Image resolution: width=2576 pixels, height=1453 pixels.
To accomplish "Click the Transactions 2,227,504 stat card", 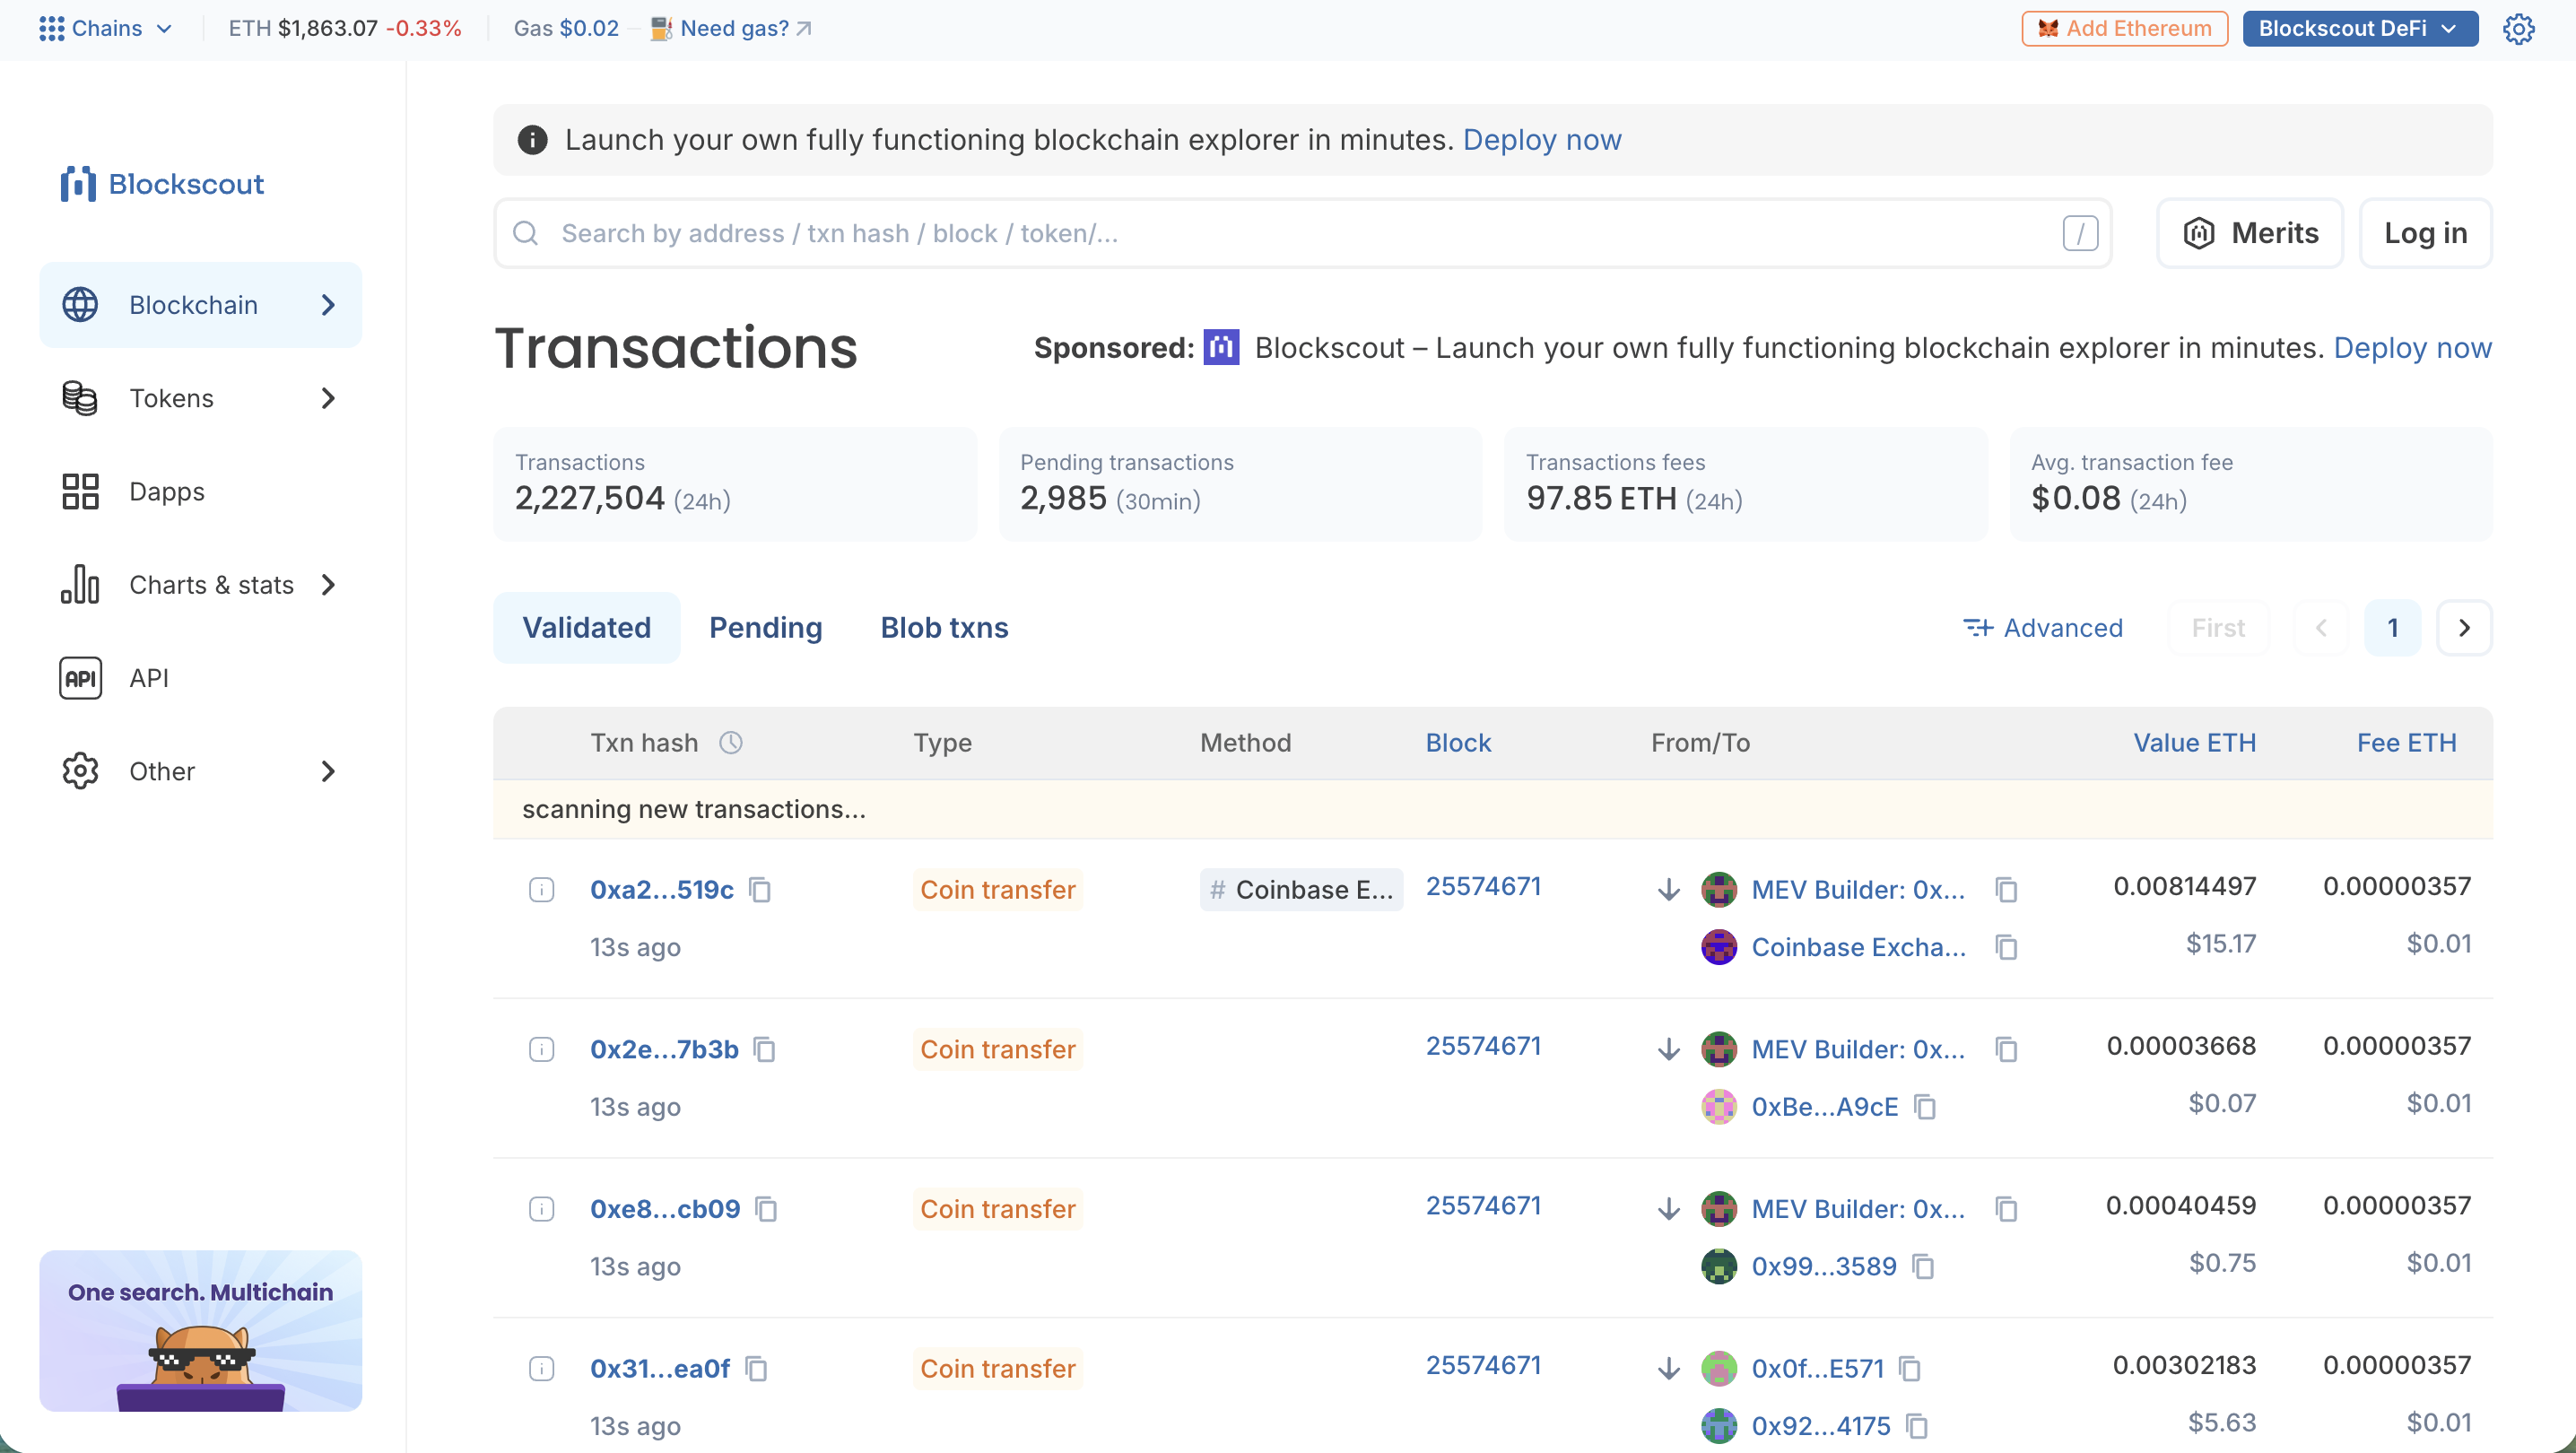I will (x=735, y=485).
